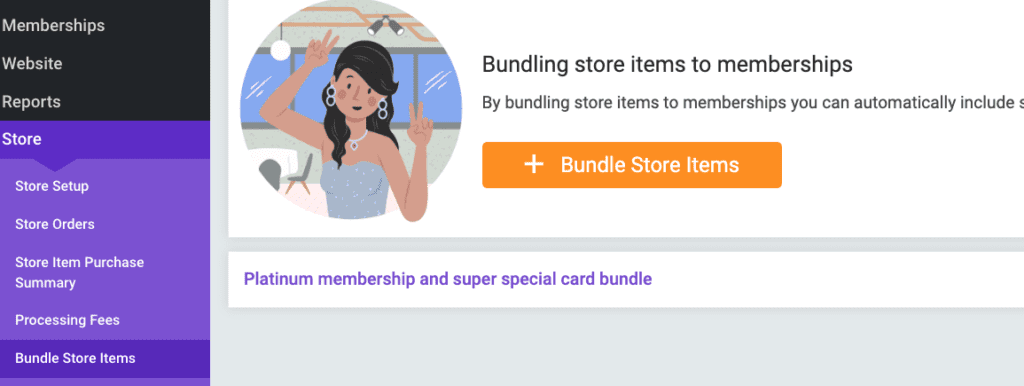Click the plus icon on the orange button
Viewport: 1024px width, 386px height.
534,165
